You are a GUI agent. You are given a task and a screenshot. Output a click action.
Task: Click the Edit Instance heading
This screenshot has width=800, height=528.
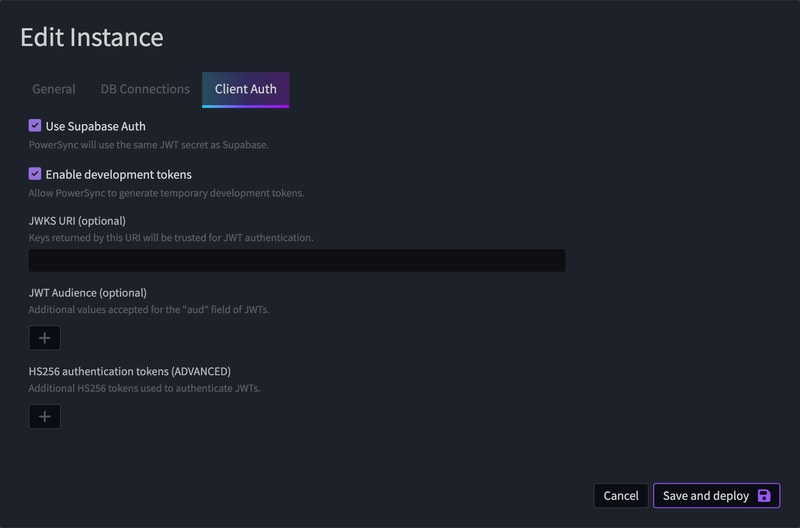92,37
